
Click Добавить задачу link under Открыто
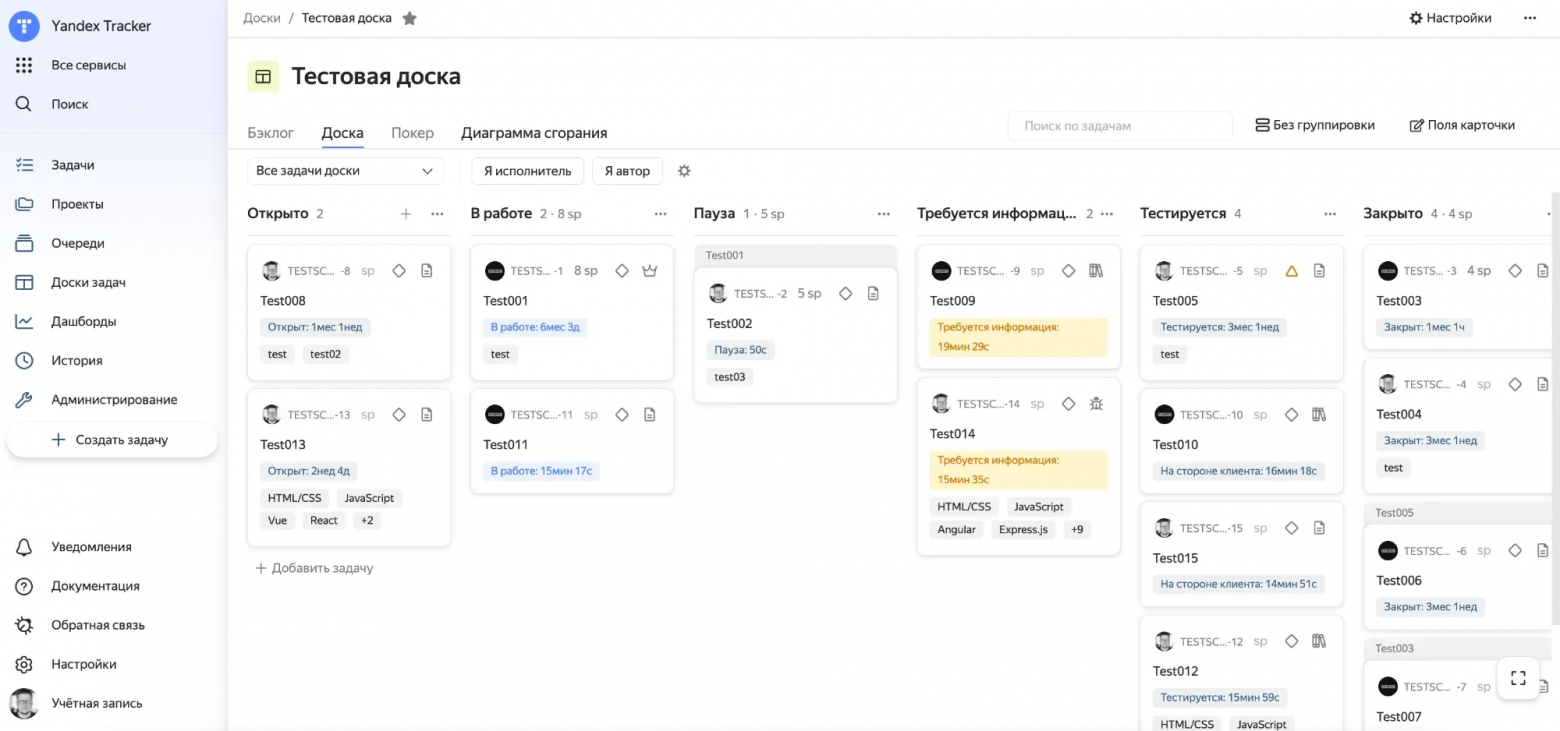[x=314, y=568]
